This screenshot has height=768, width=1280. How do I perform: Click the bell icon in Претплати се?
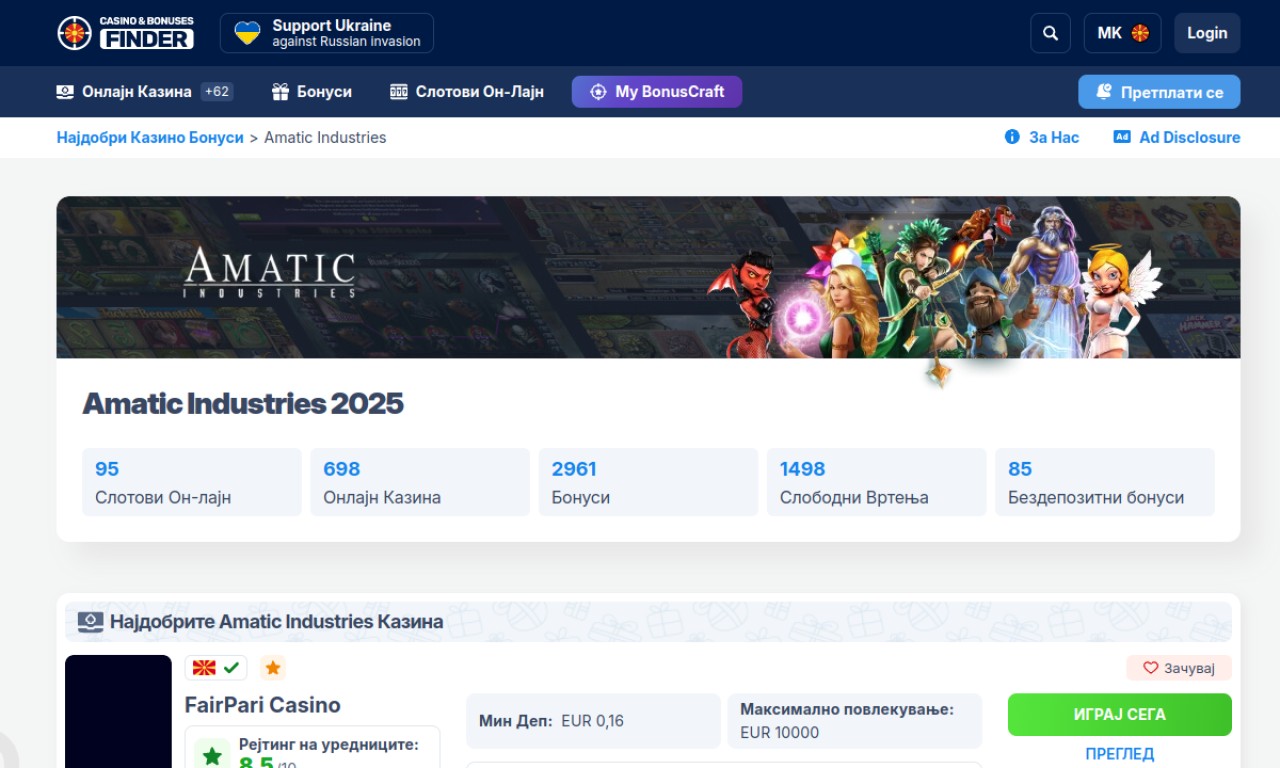[x=1104, y=92]
